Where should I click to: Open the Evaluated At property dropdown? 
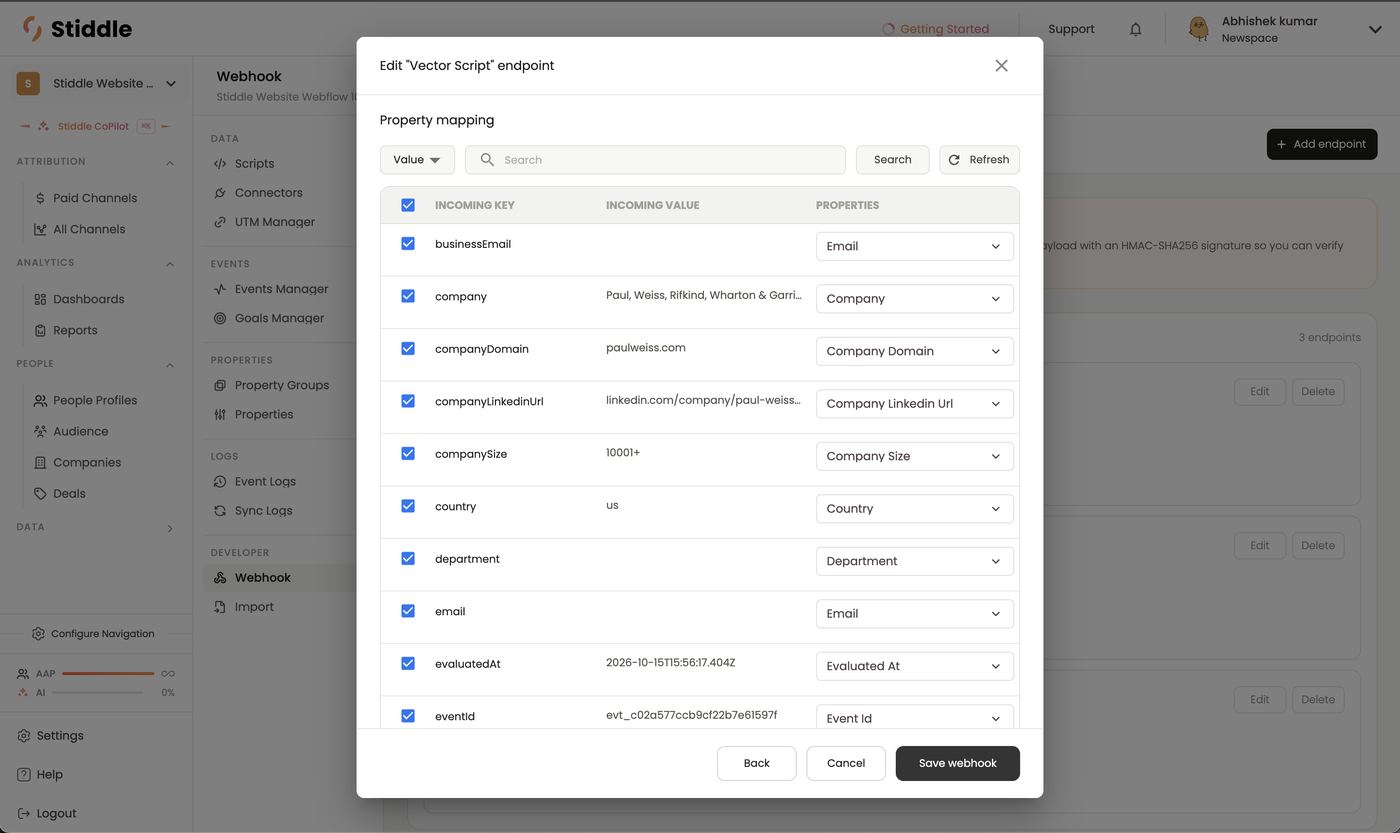(914, 666)
